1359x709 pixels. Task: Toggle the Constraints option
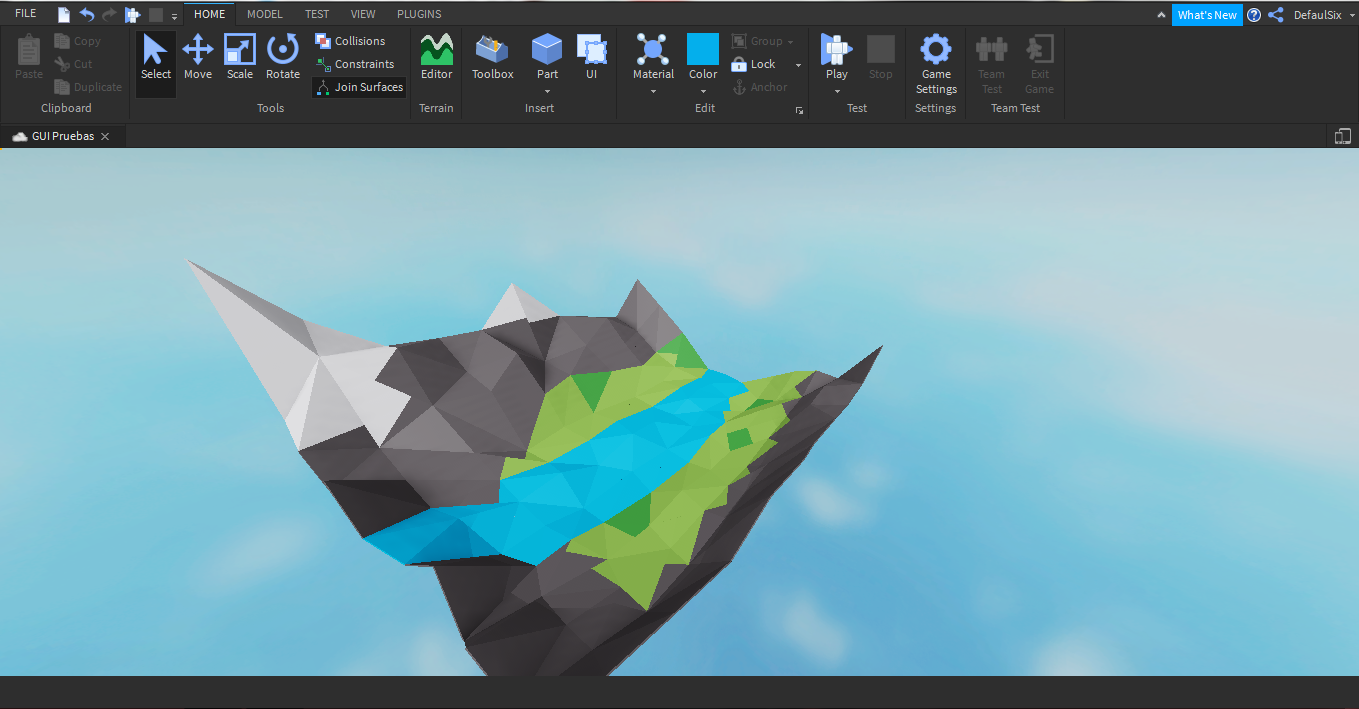(x=358, y=64)
